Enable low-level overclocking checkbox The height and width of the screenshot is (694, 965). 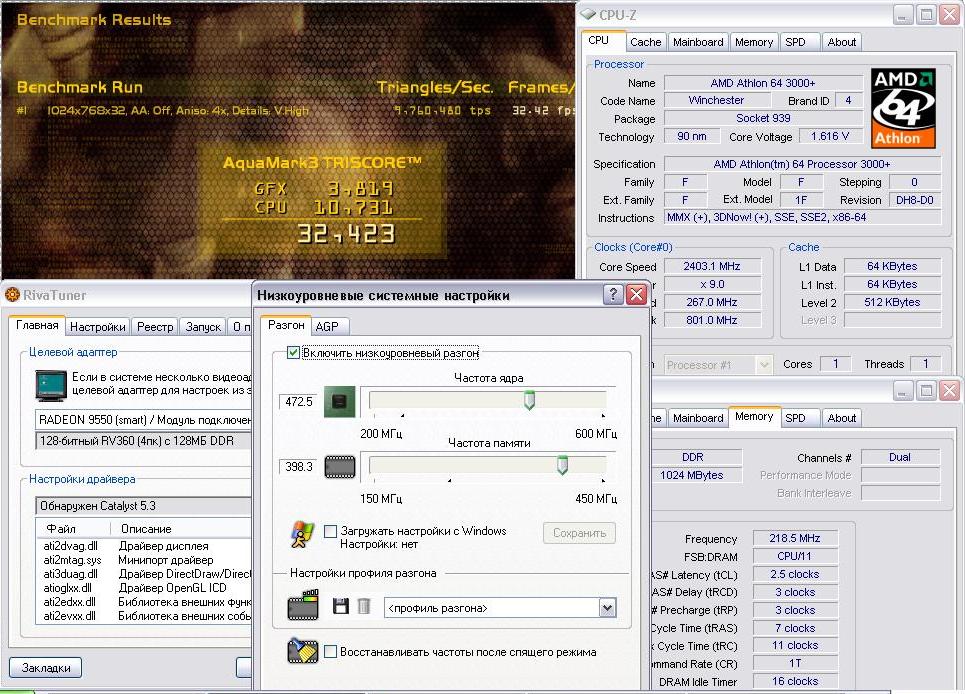tap(294, 353)
